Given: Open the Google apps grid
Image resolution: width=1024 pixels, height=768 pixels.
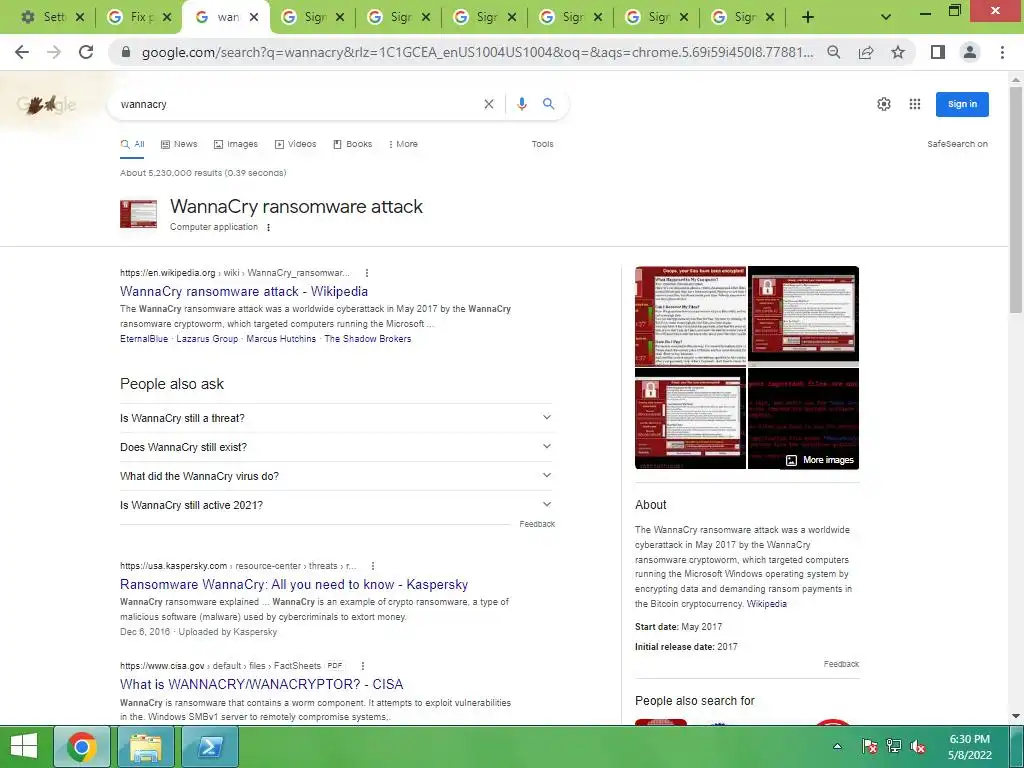Looking at the screenshot, I should click(x=915, y=104).
